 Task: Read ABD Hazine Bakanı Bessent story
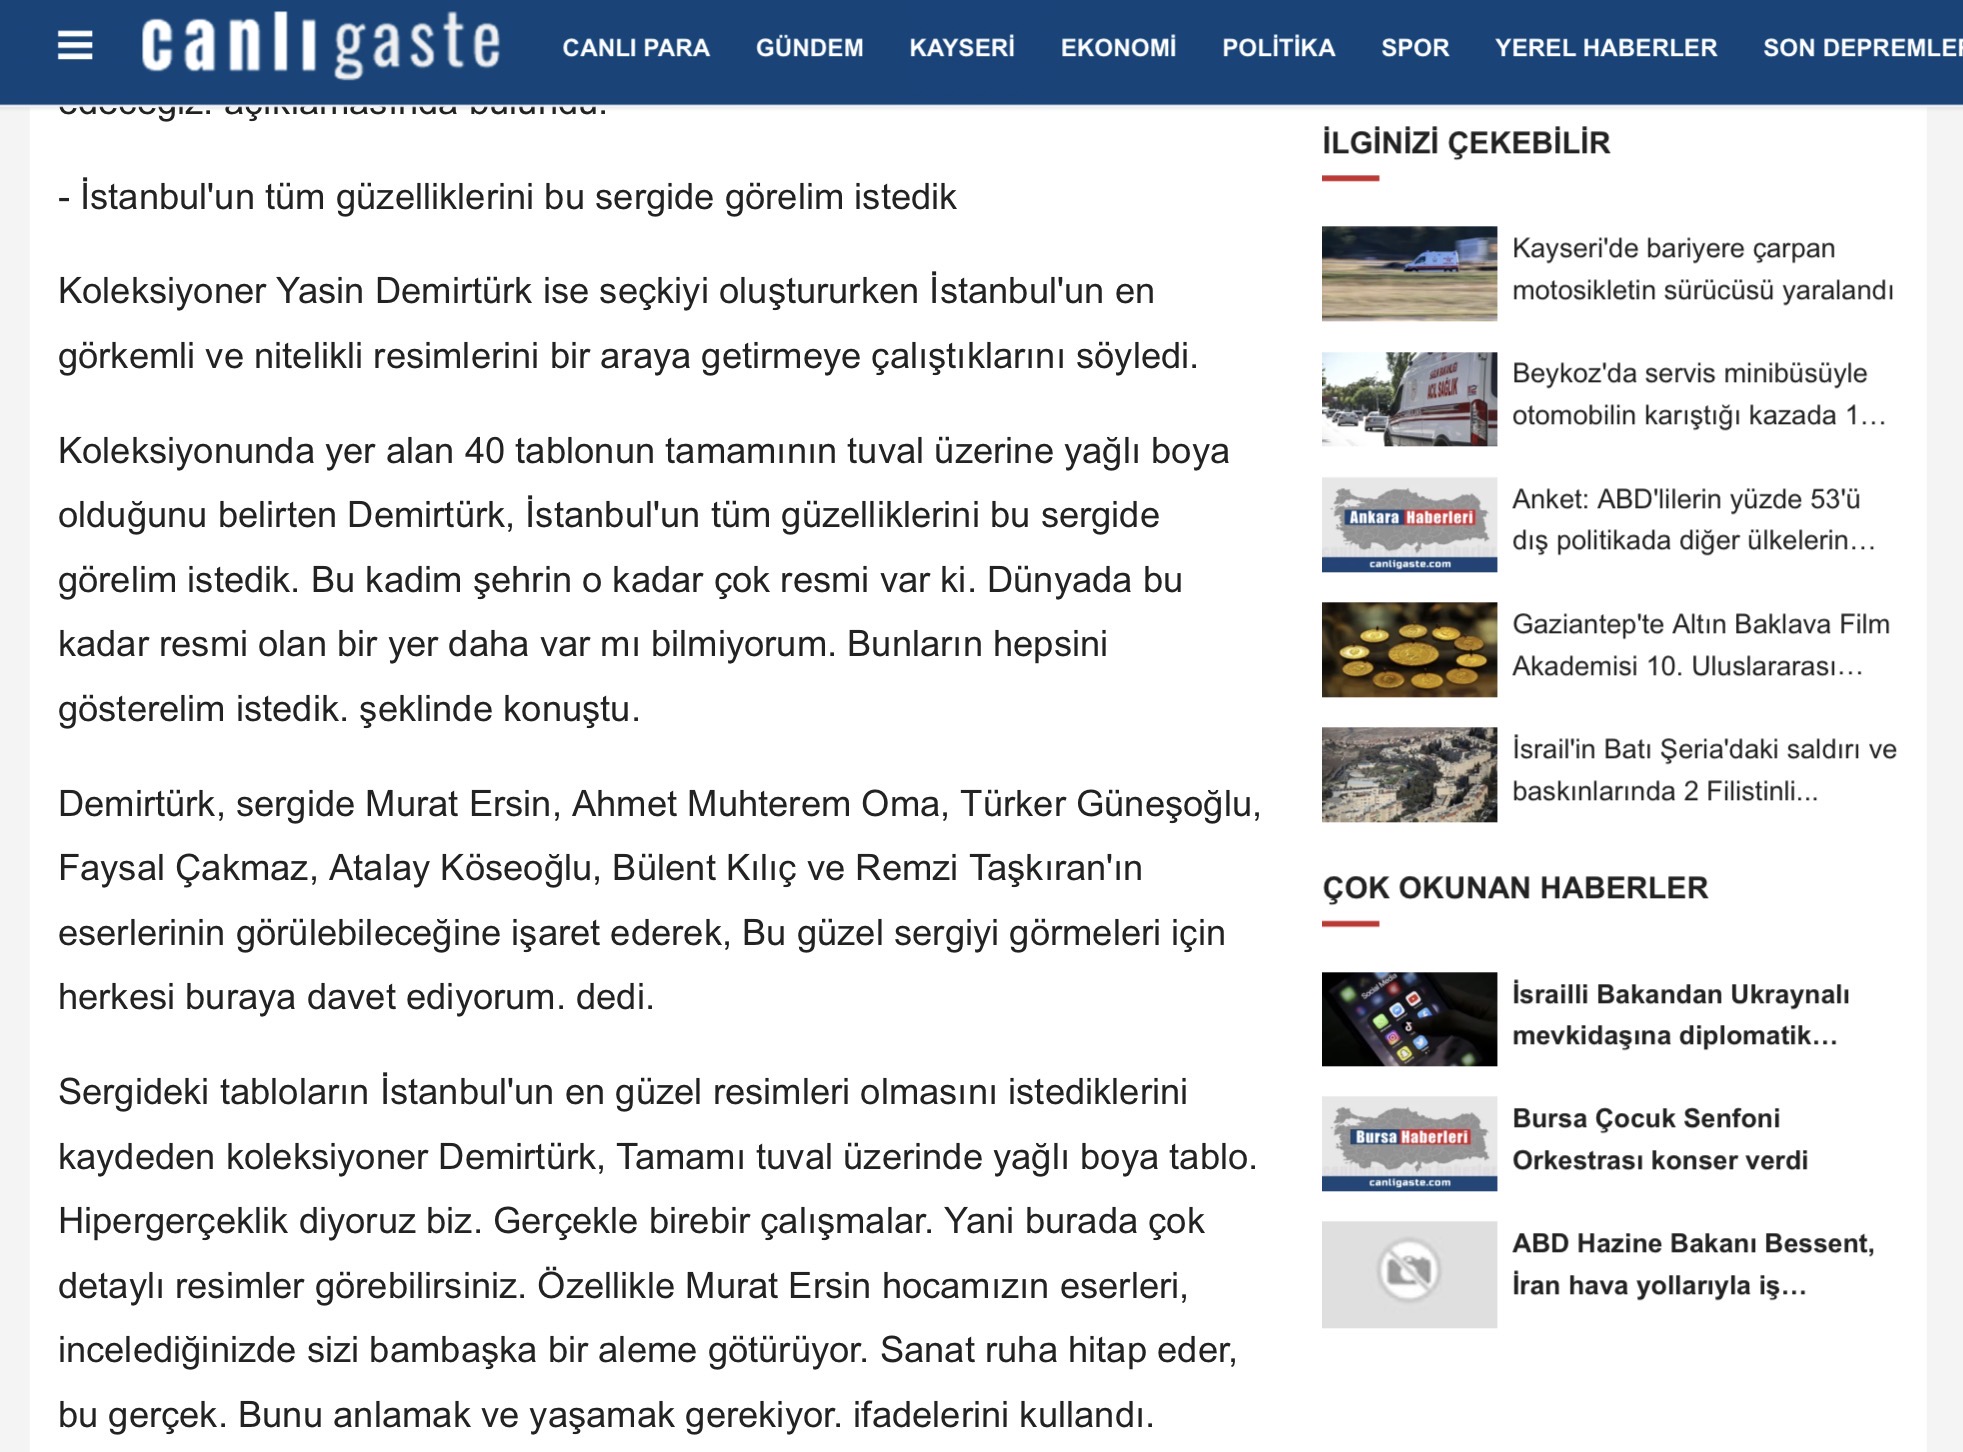(x=1693, y=1264)
